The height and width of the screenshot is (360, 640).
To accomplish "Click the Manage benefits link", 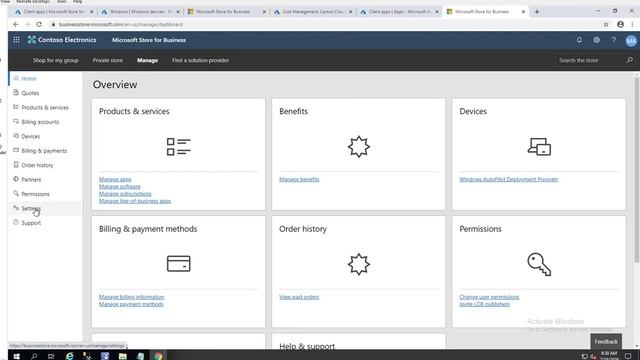I will pos(299,179).
